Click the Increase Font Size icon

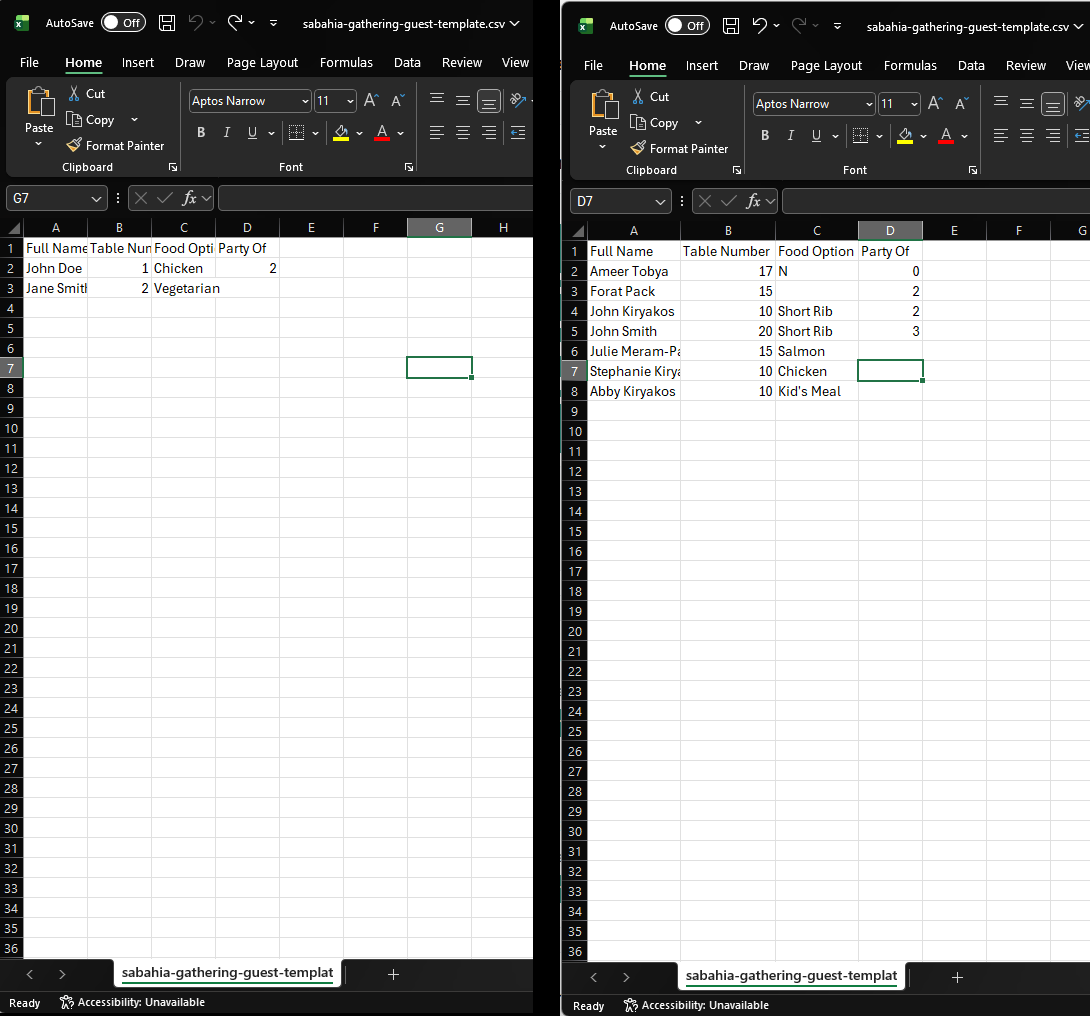point(370,100)
